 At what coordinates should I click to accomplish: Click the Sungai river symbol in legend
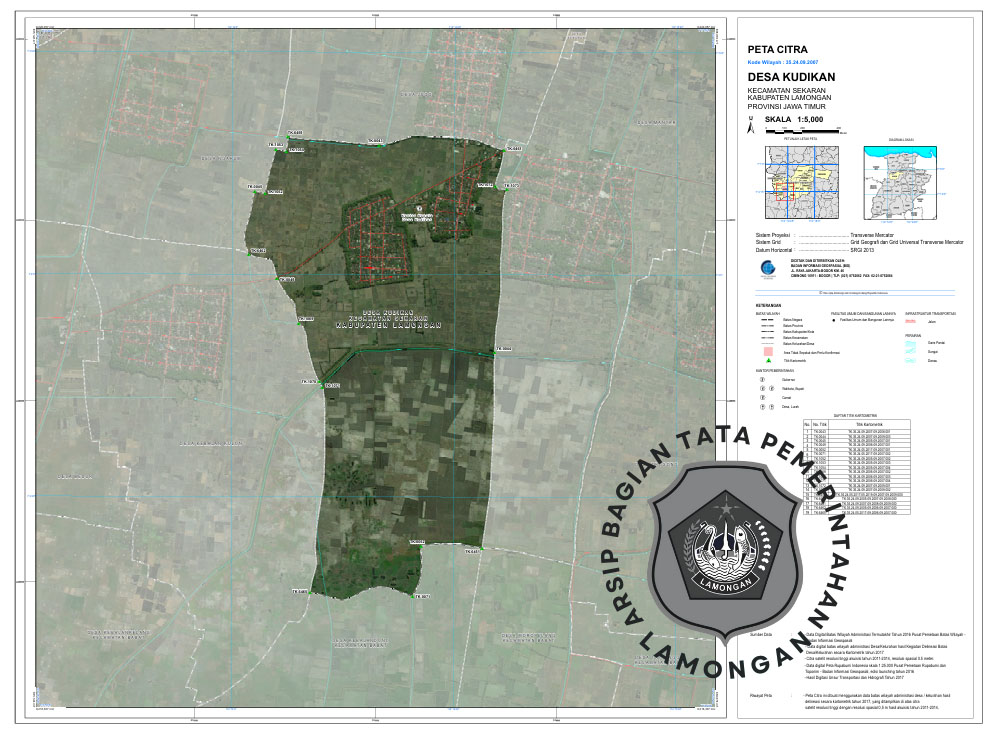910,351
